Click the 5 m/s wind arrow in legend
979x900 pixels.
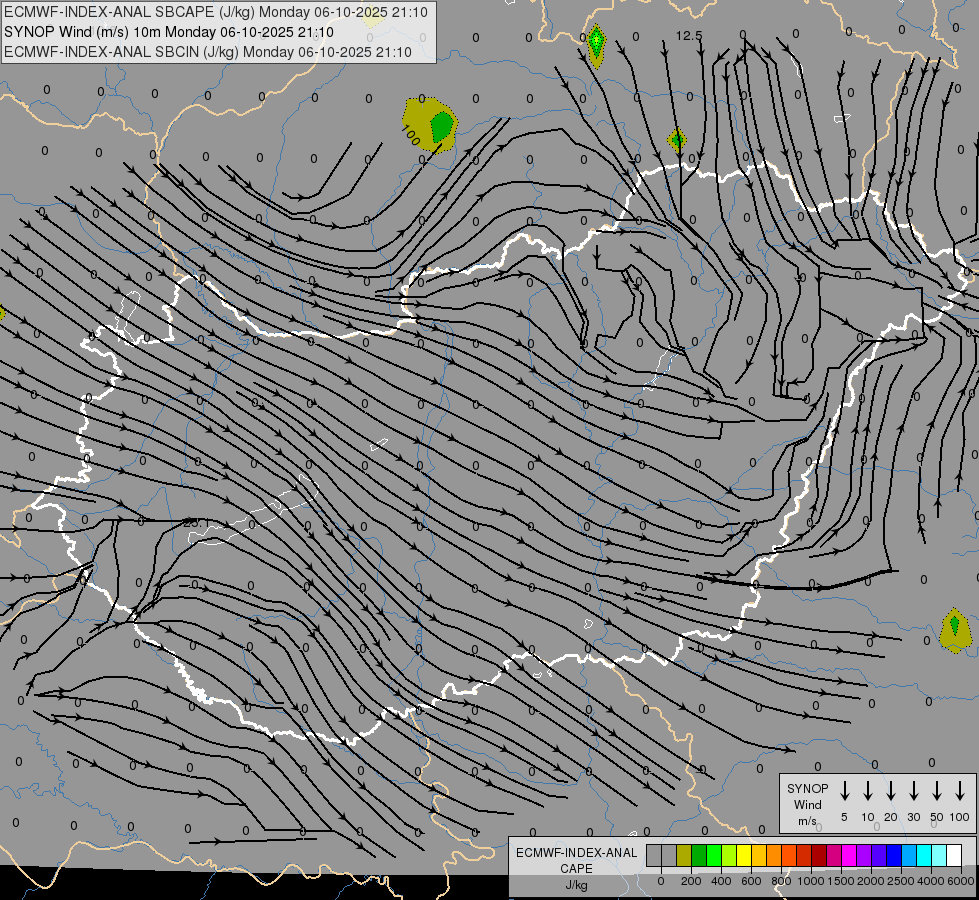tap(844, 791)
